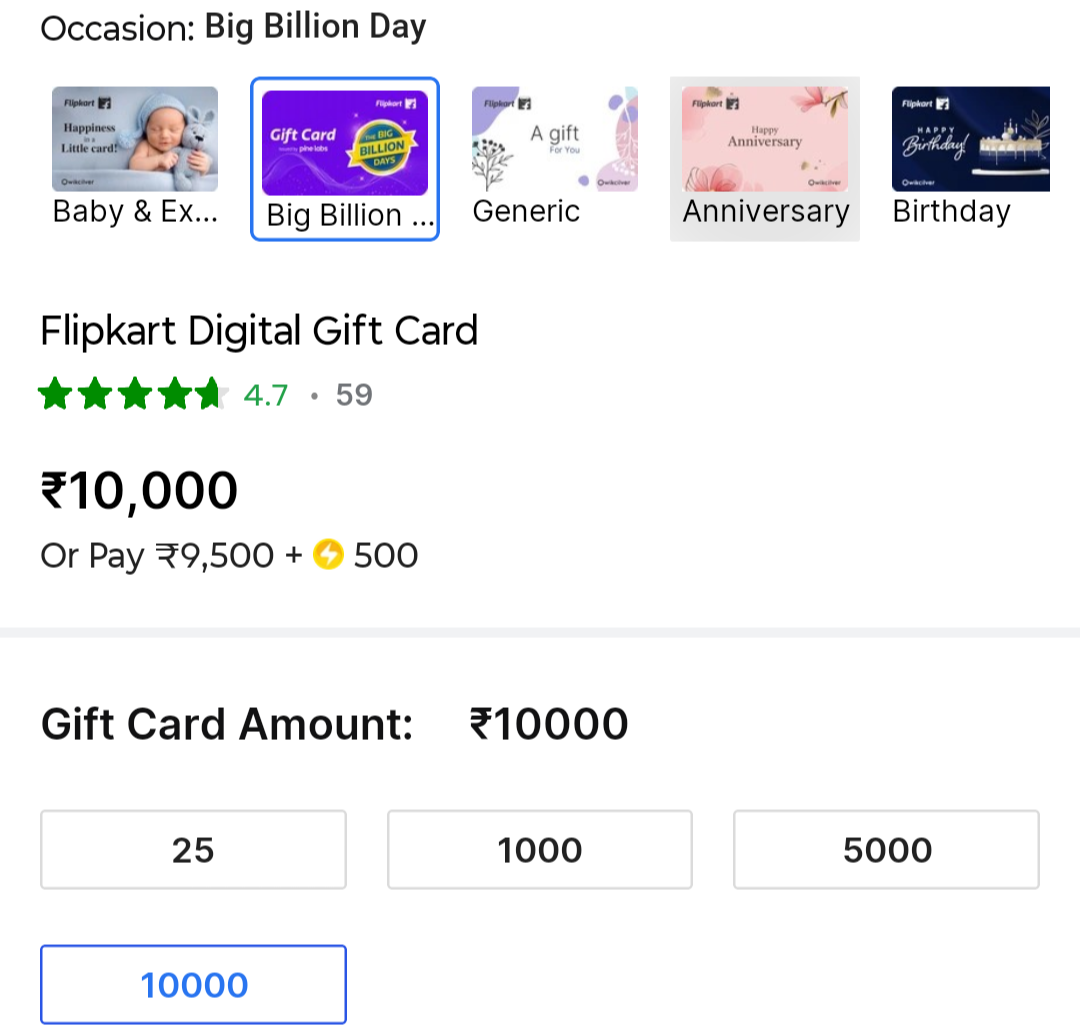The width and height of the screenshot is (1080, 1028).
Task: Select the 25 amount option
Action: tap(193, 850)
